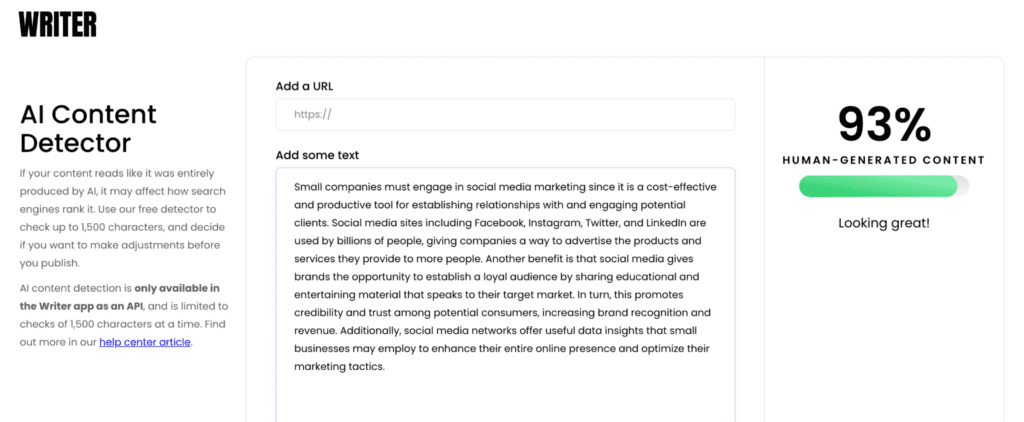
Task: Click the grey unfilled end of the score bar
Action: 963,186
